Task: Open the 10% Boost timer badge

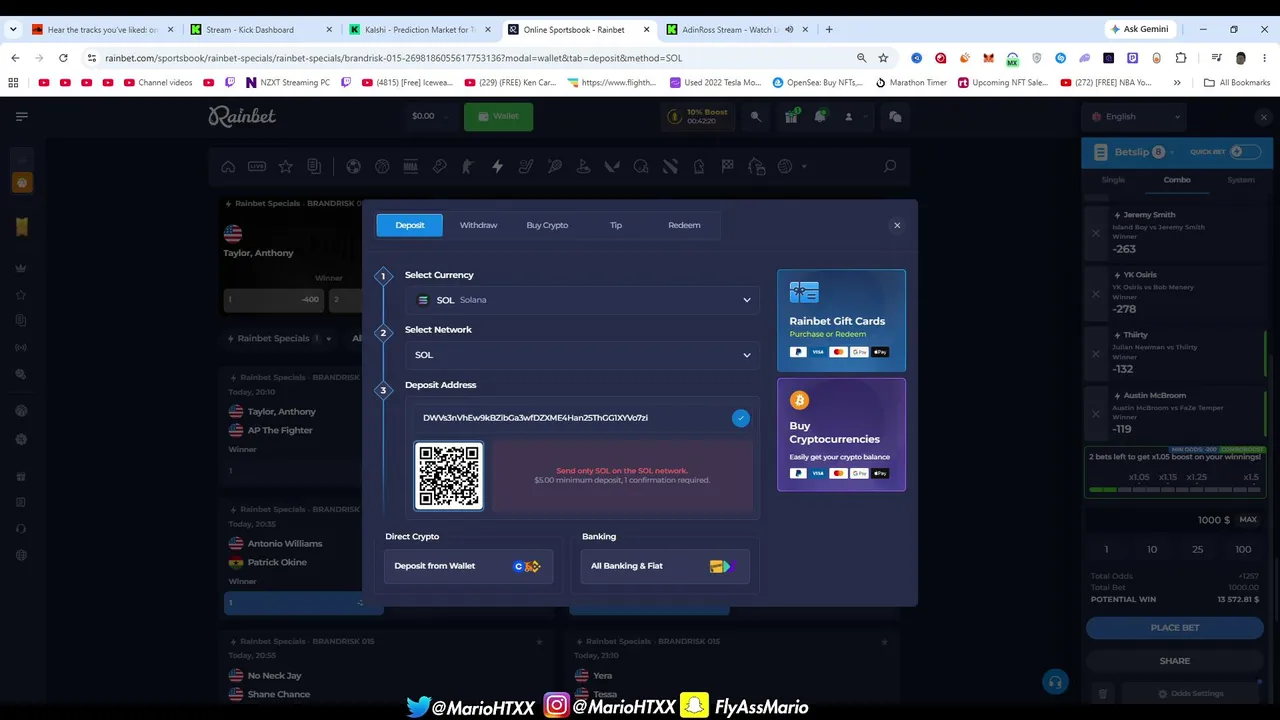Action: [x=696, y=116]
